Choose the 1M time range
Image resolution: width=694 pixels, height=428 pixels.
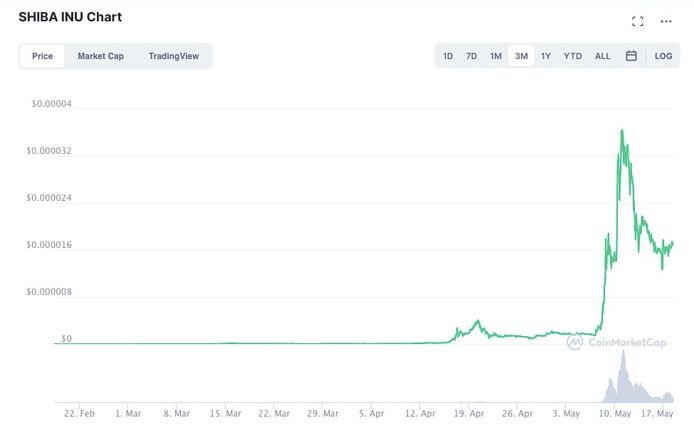pyautogui.click(x=496, y=56)
